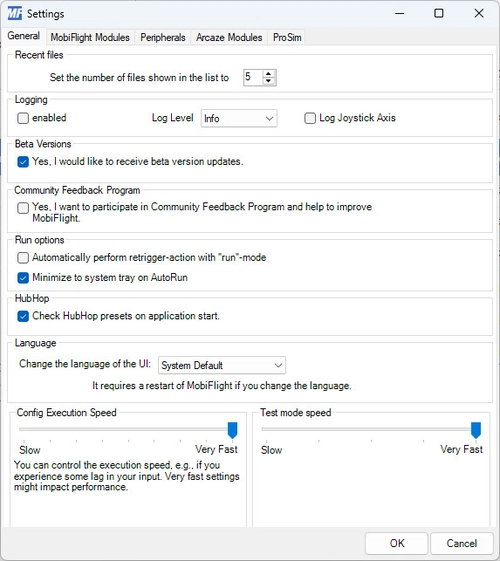Enable the logging checkbox
This screenshot has height=561, width=500.
pos(23,118)
